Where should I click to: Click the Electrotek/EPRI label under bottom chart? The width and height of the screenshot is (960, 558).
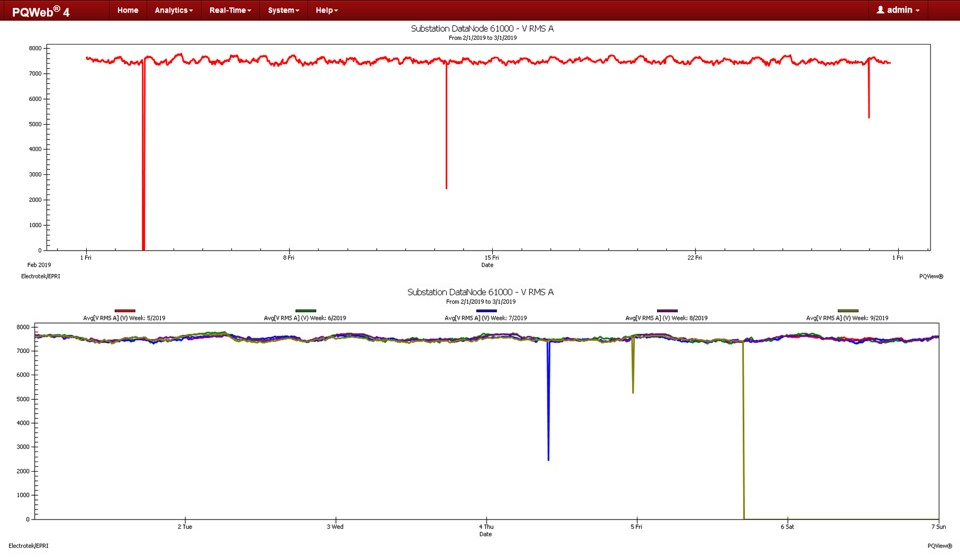click(x=28, y=546)
